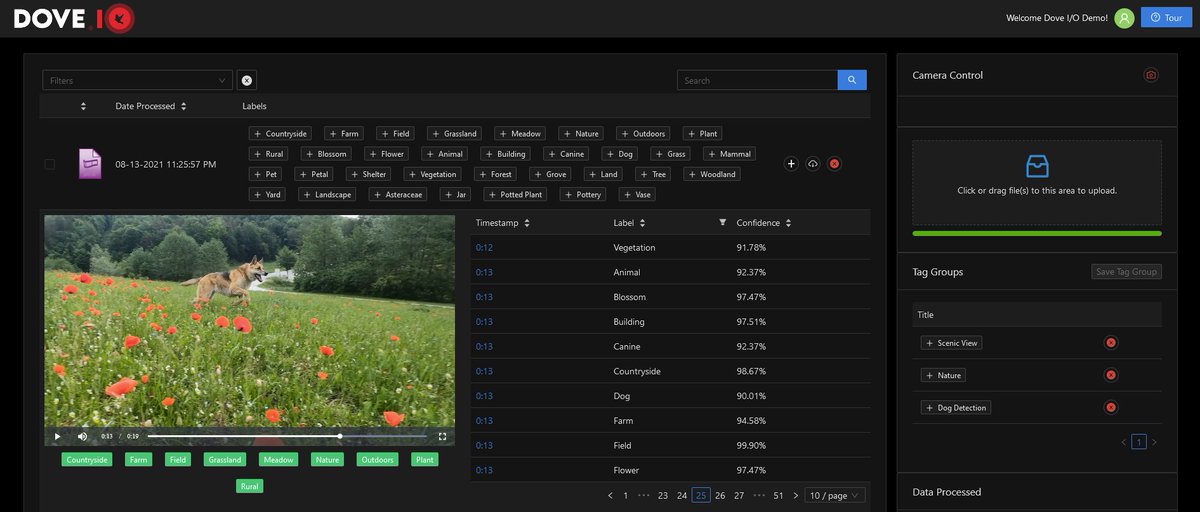Select the video row checkbox

pos(50,164)
